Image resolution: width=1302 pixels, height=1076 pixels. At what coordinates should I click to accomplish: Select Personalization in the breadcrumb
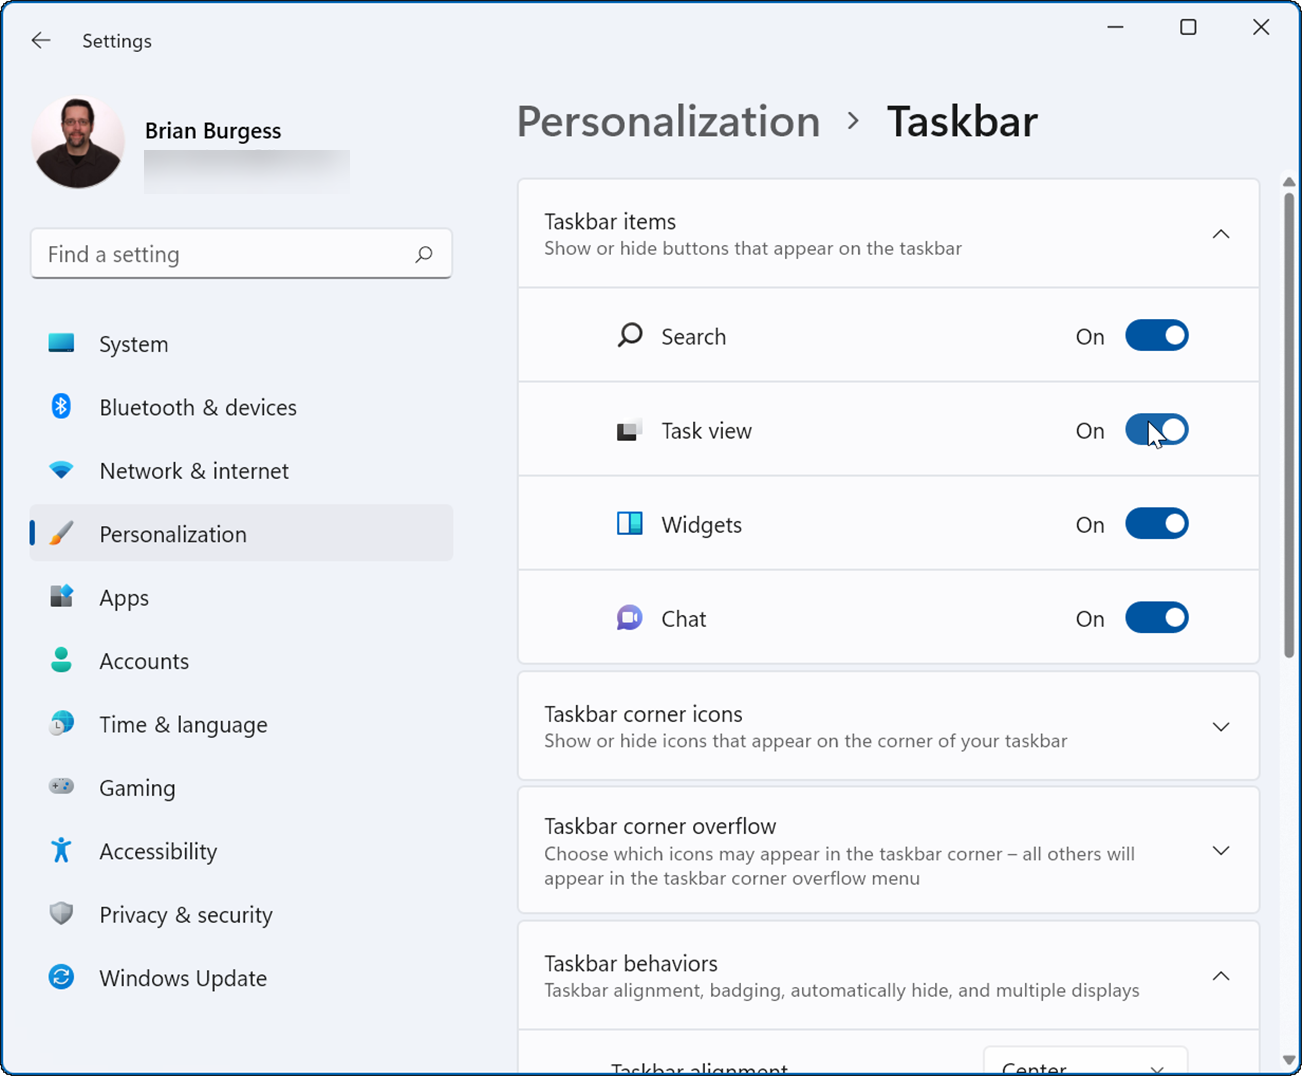click(x=668, y=121)
